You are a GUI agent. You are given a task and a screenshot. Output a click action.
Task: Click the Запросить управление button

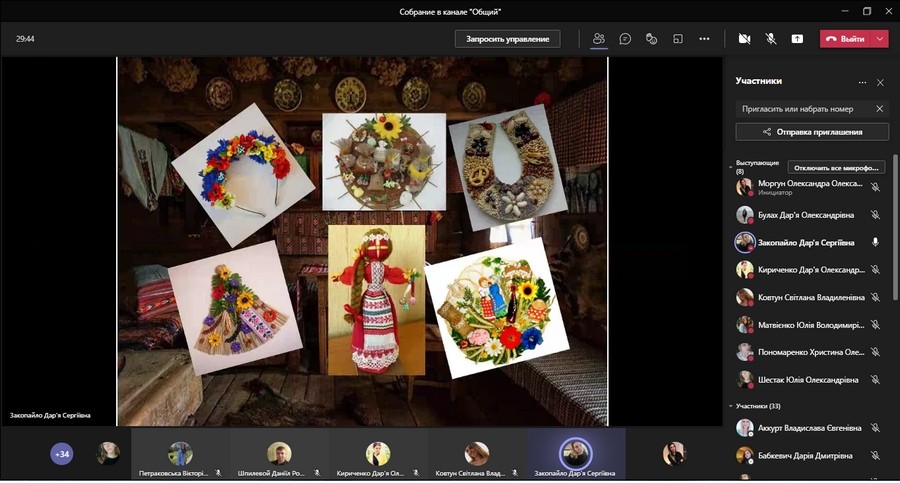tap(507, 39)
